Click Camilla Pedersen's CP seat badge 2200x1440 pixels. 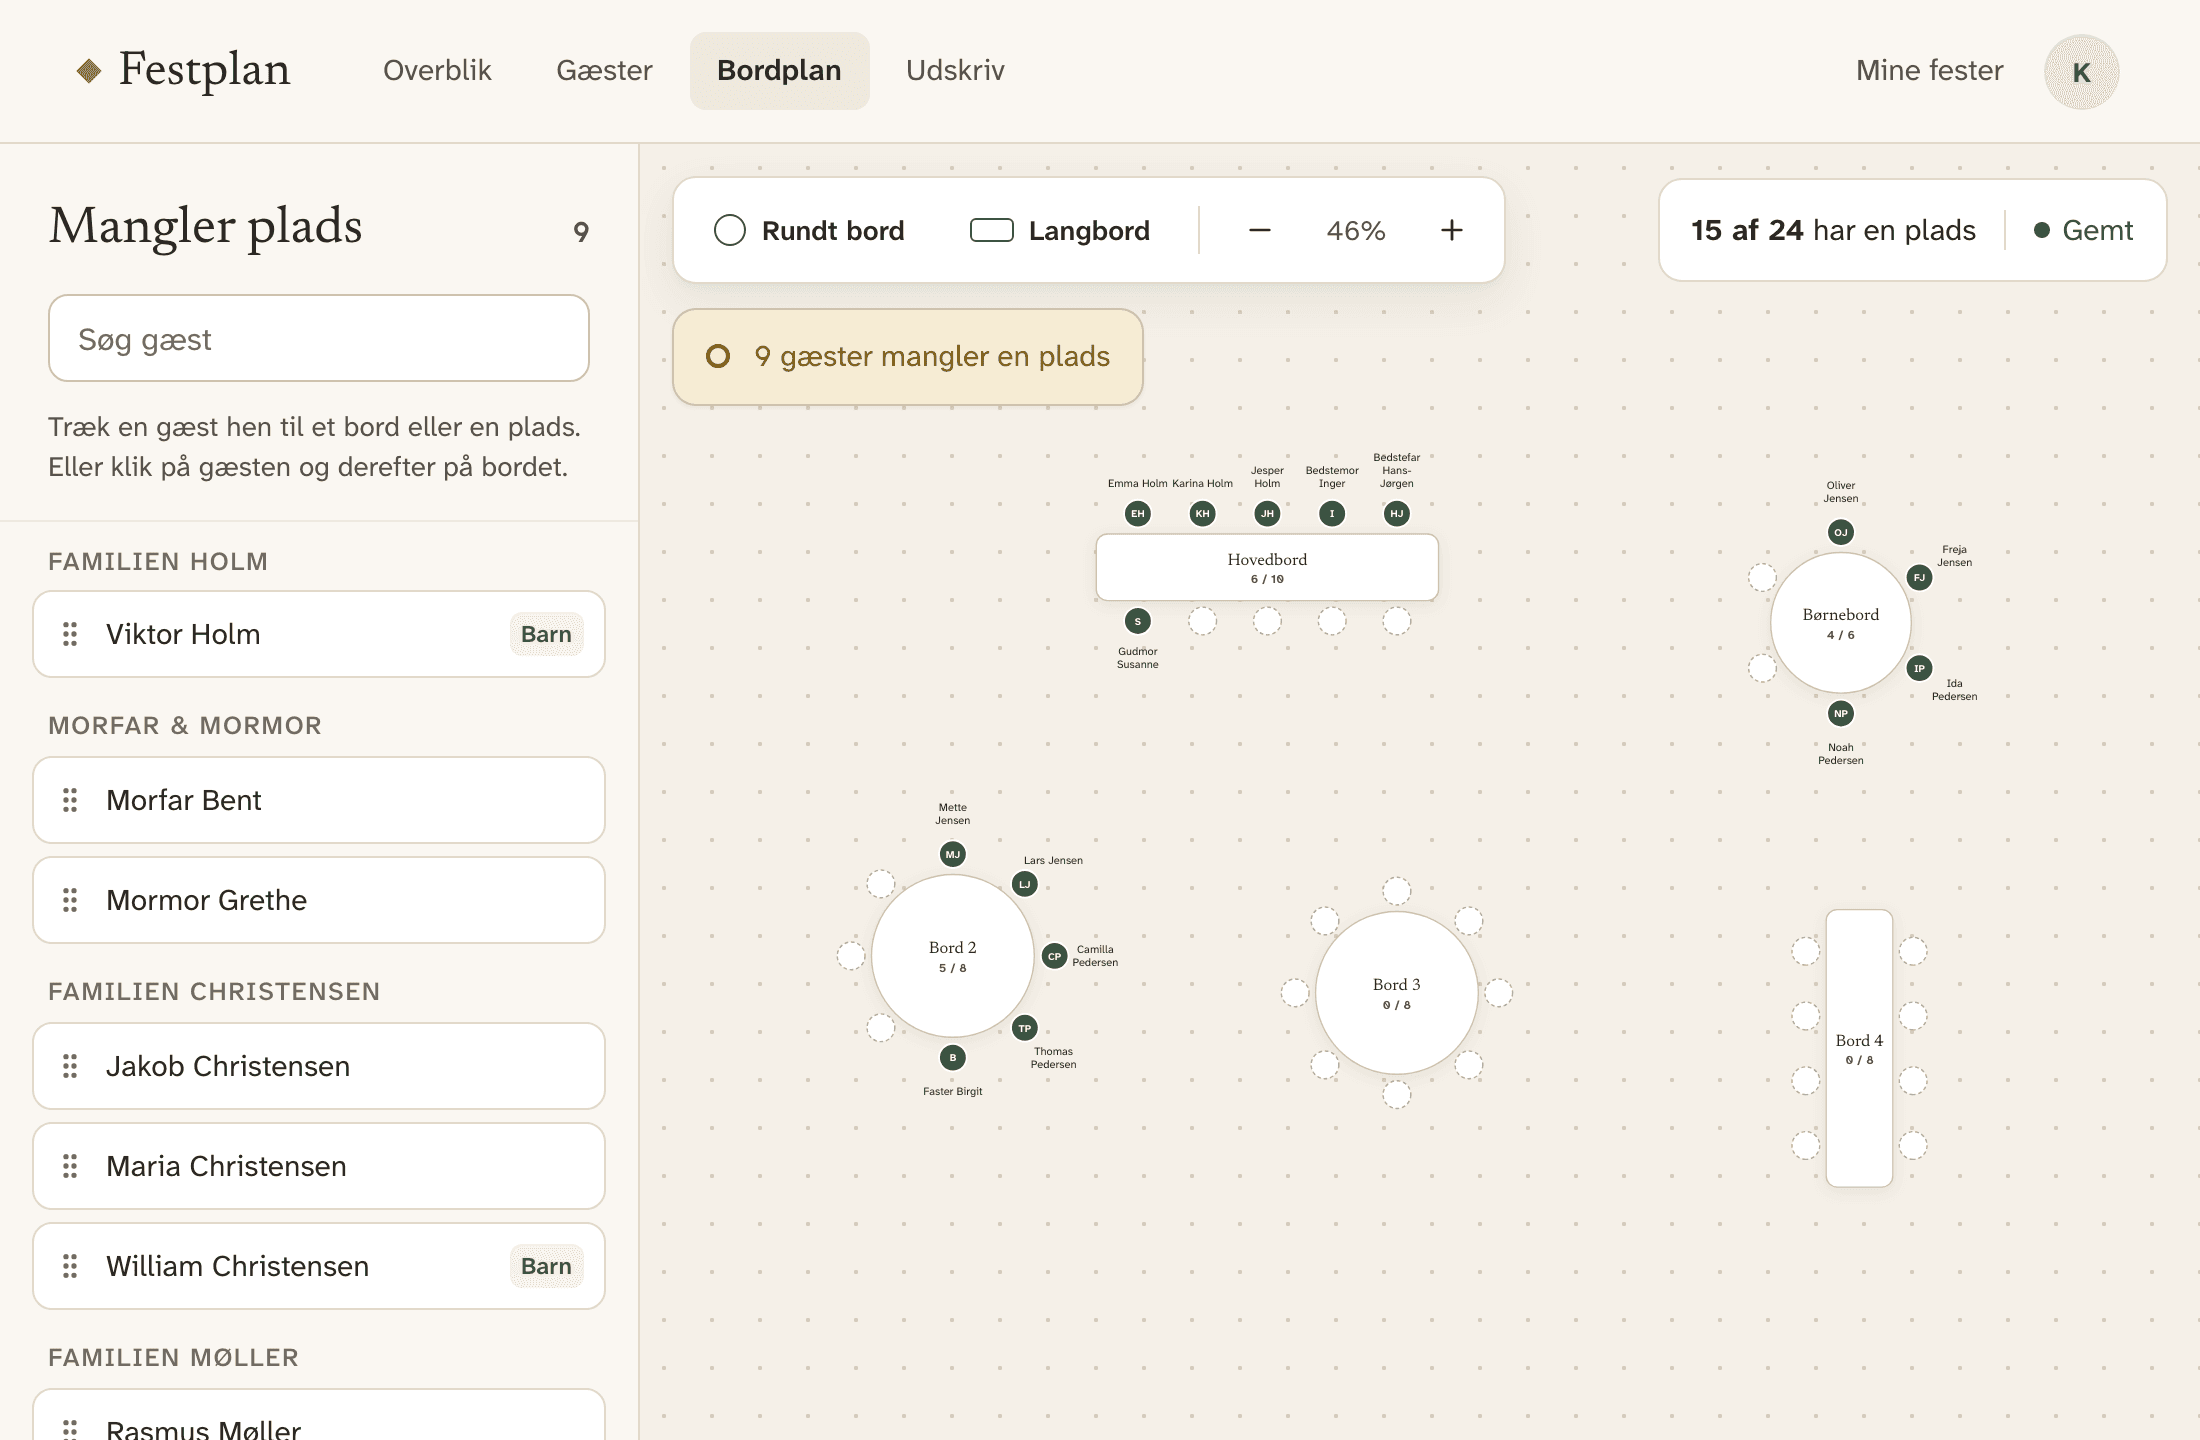[1054, 956]
